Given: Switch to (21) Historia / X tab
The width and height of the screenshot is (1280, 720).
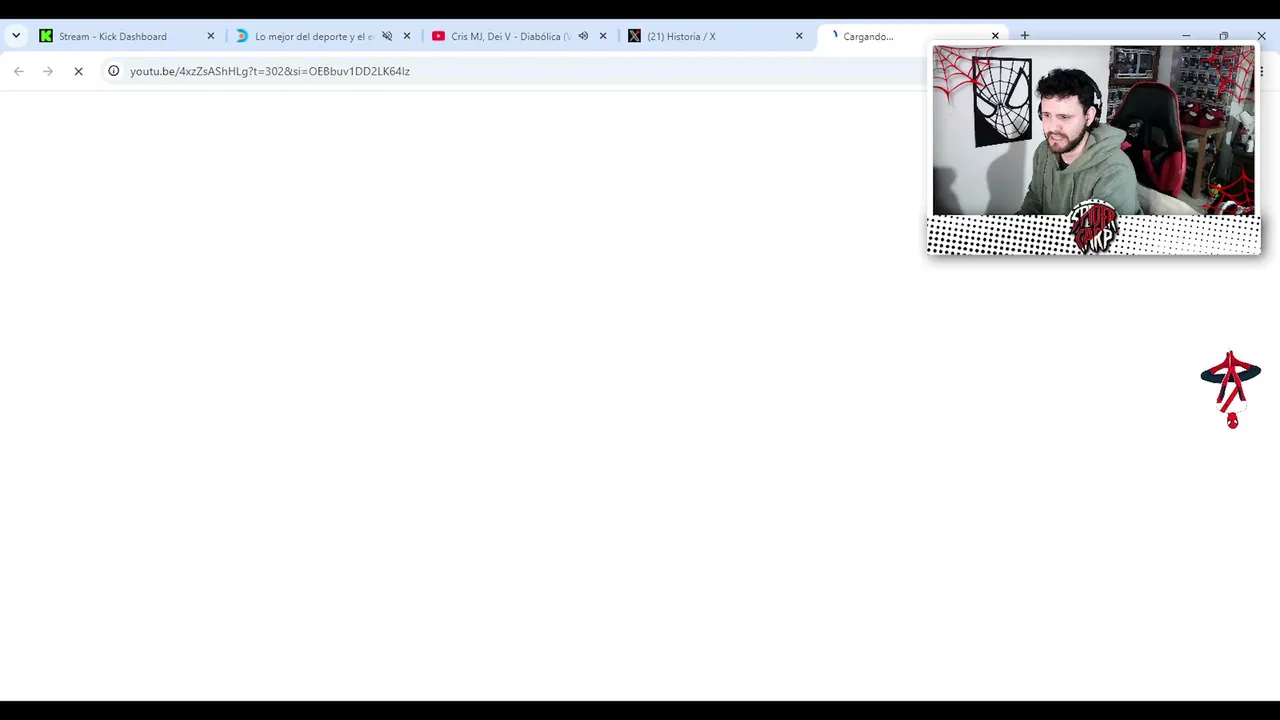Looking at the screenshot, I should 714,36.
